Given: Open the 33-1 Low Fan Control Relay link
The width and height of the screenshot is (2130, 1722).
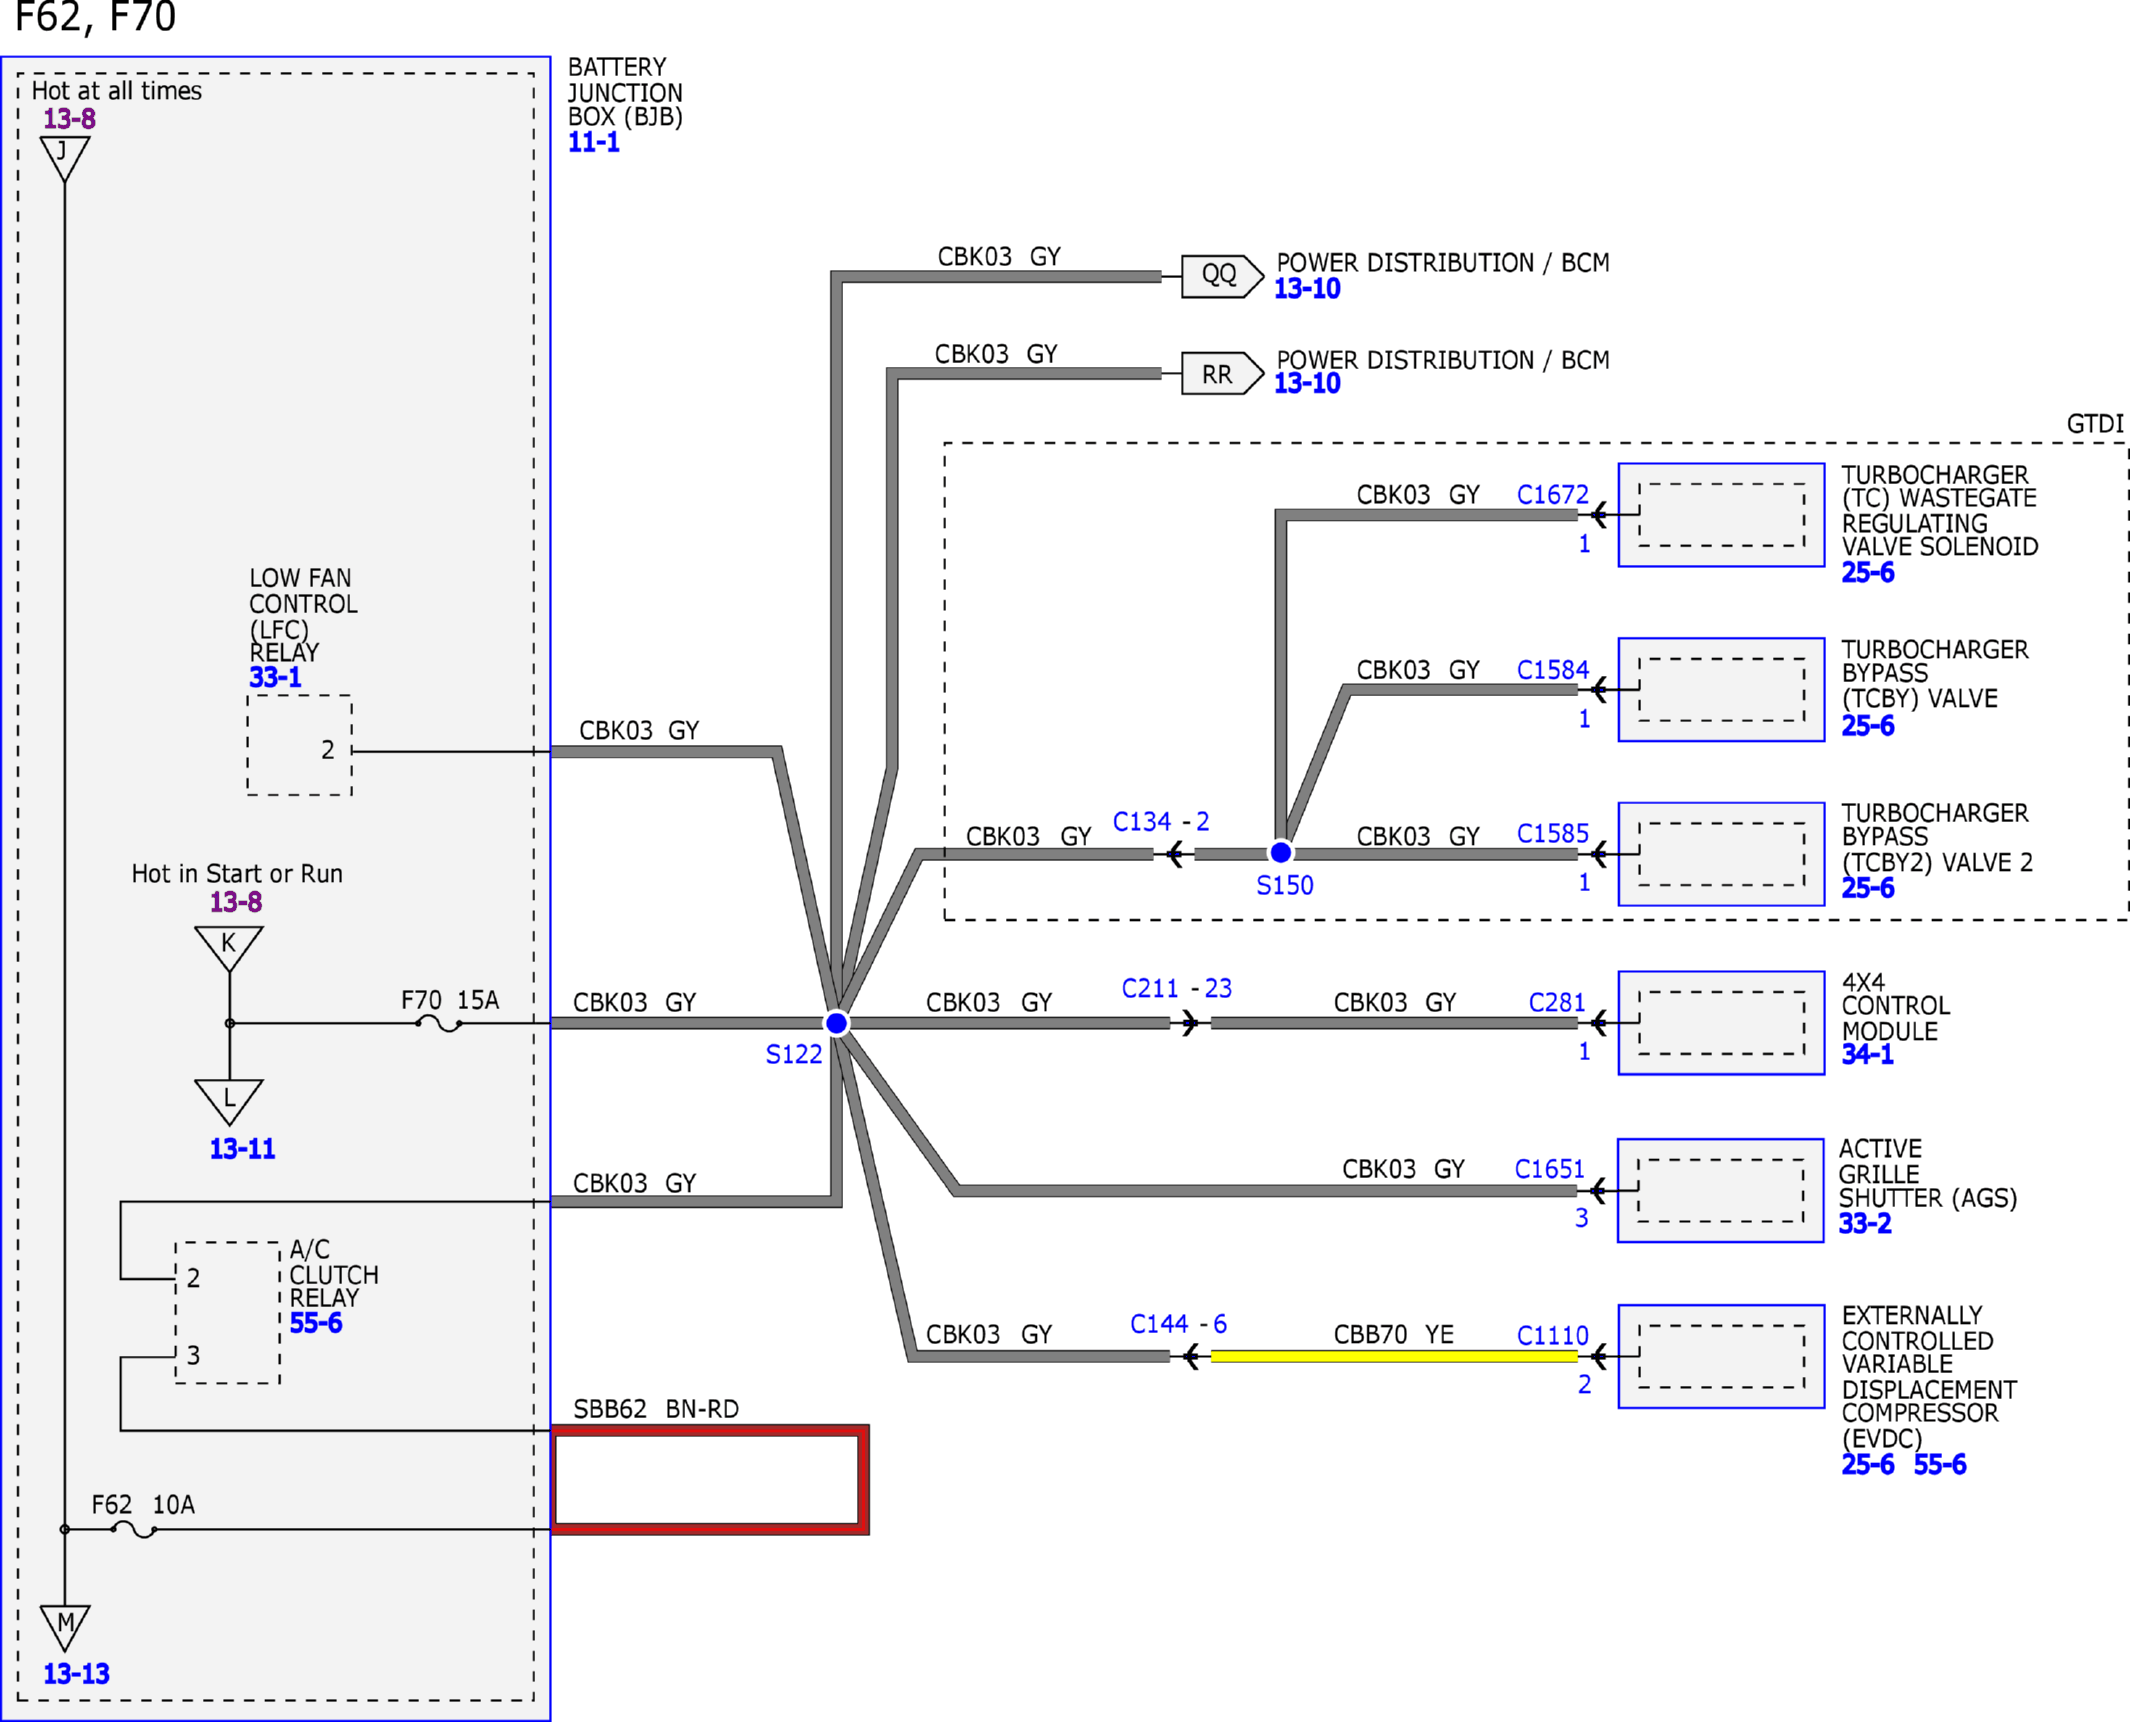Looking at the screenshot, I should click(275, 677).
